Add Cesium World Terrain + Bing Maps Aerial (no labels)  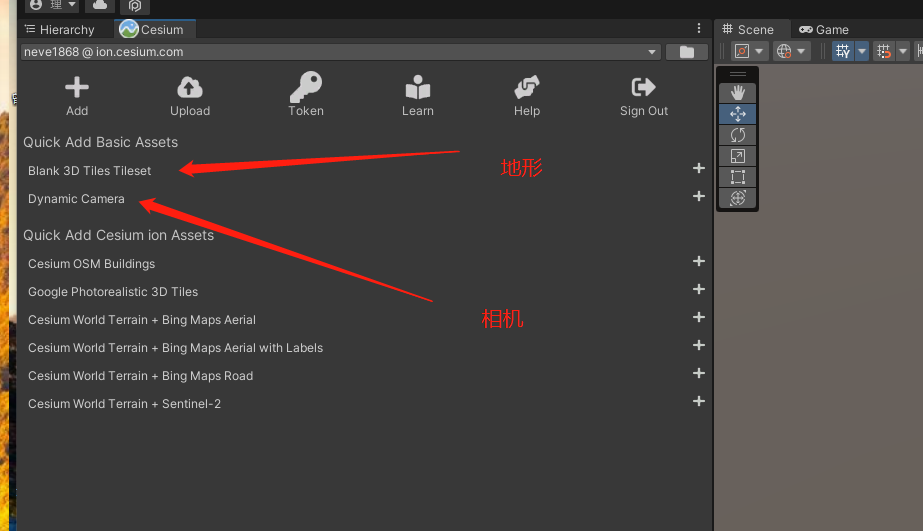(x=699, y=317)
